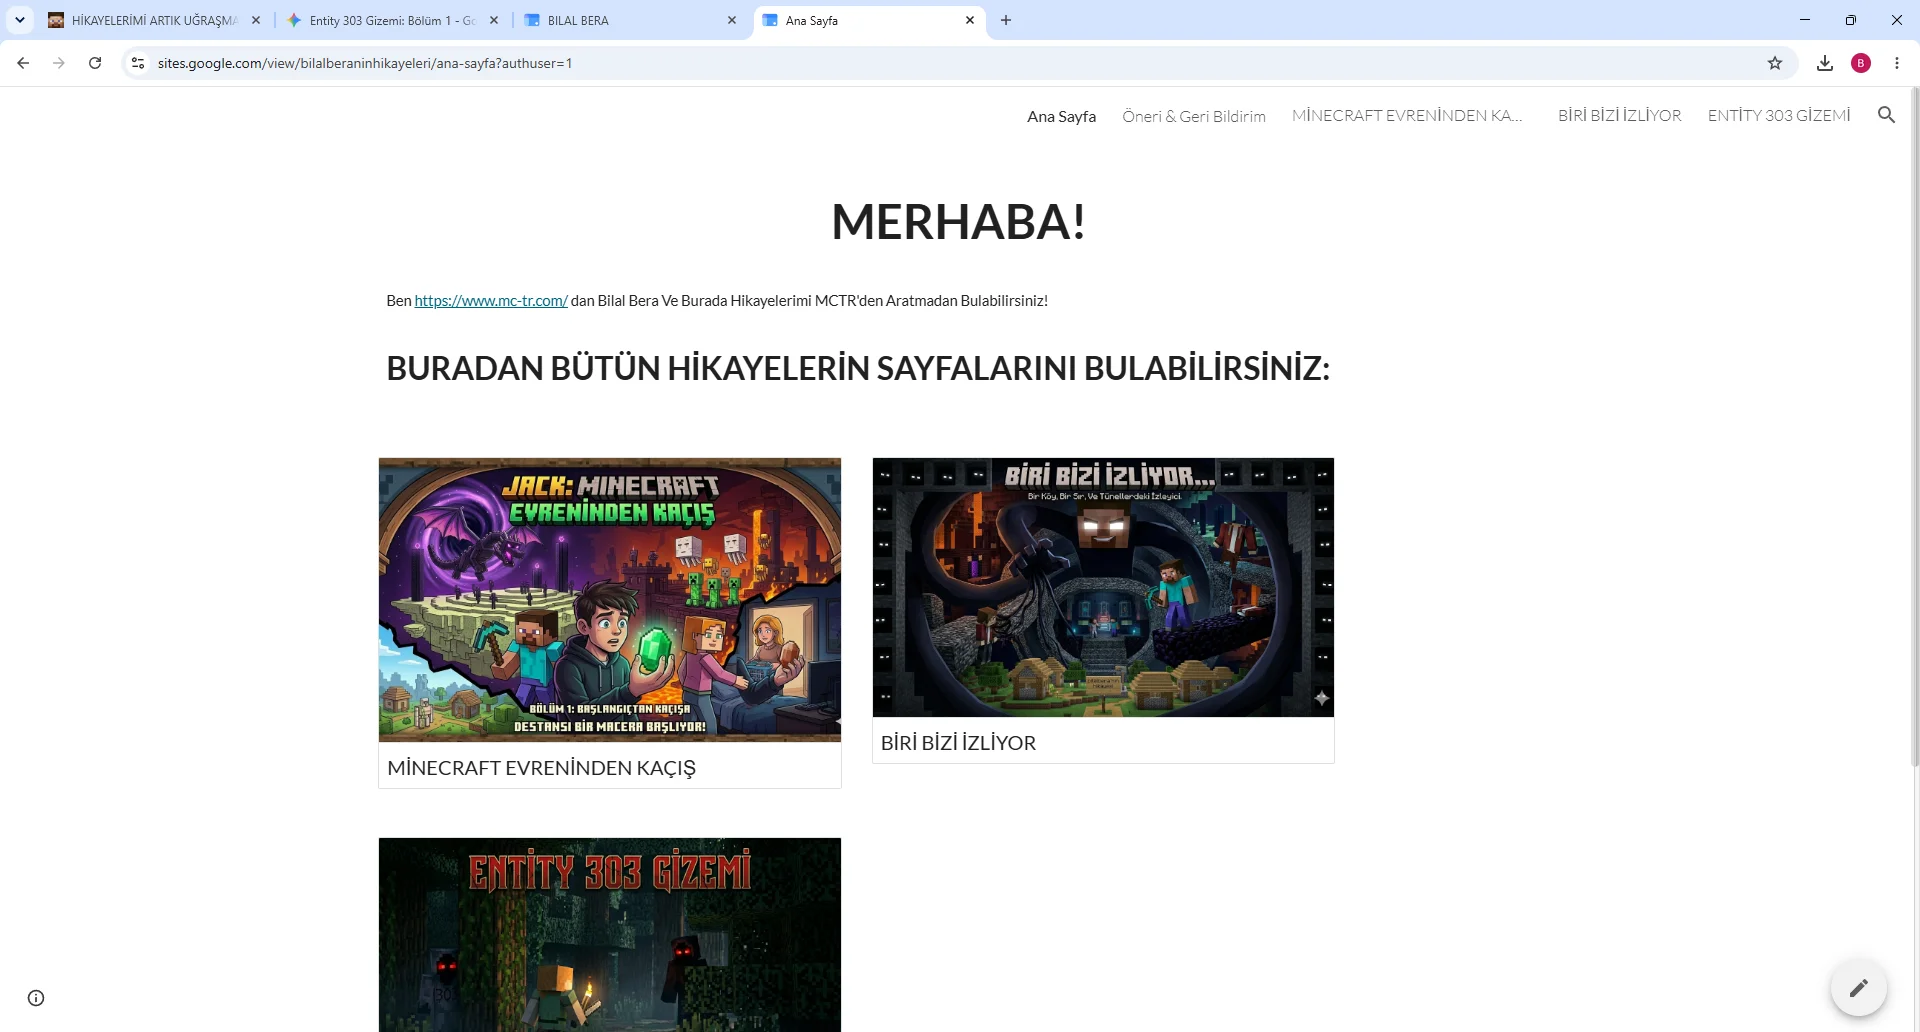This screenshot has width=1920, height=1032.
Task: Open the downloads icon in Chrome toolbar
Action: (x=1825, y=63)
